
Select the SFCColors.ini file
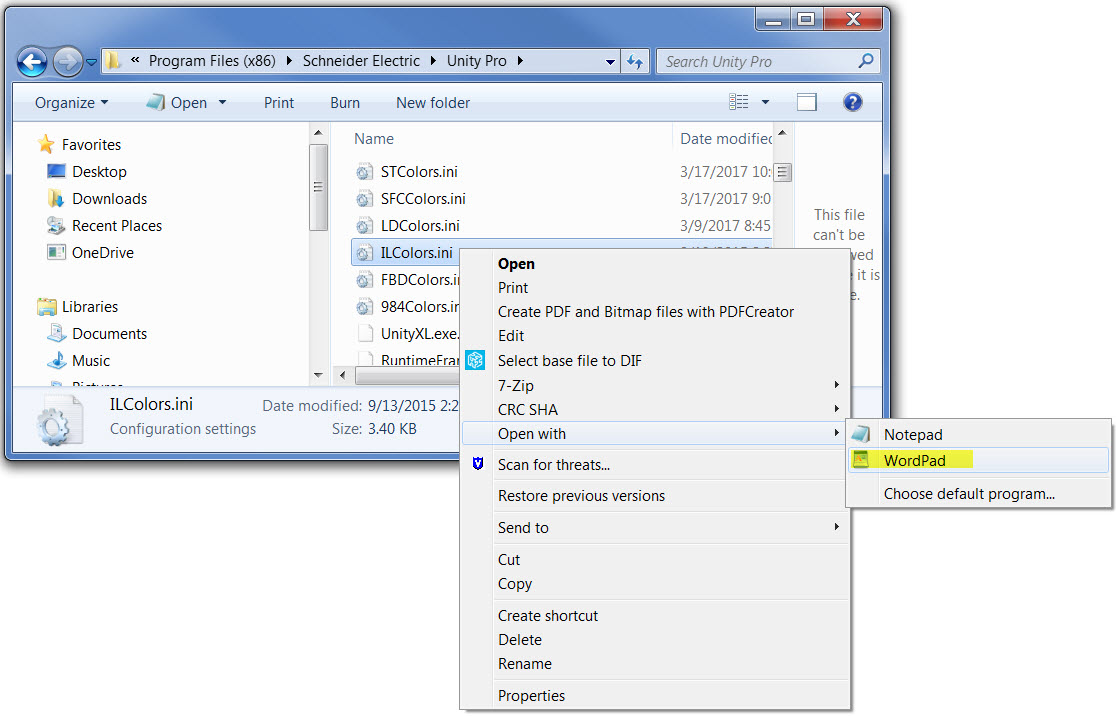click(x=411, y=199)
